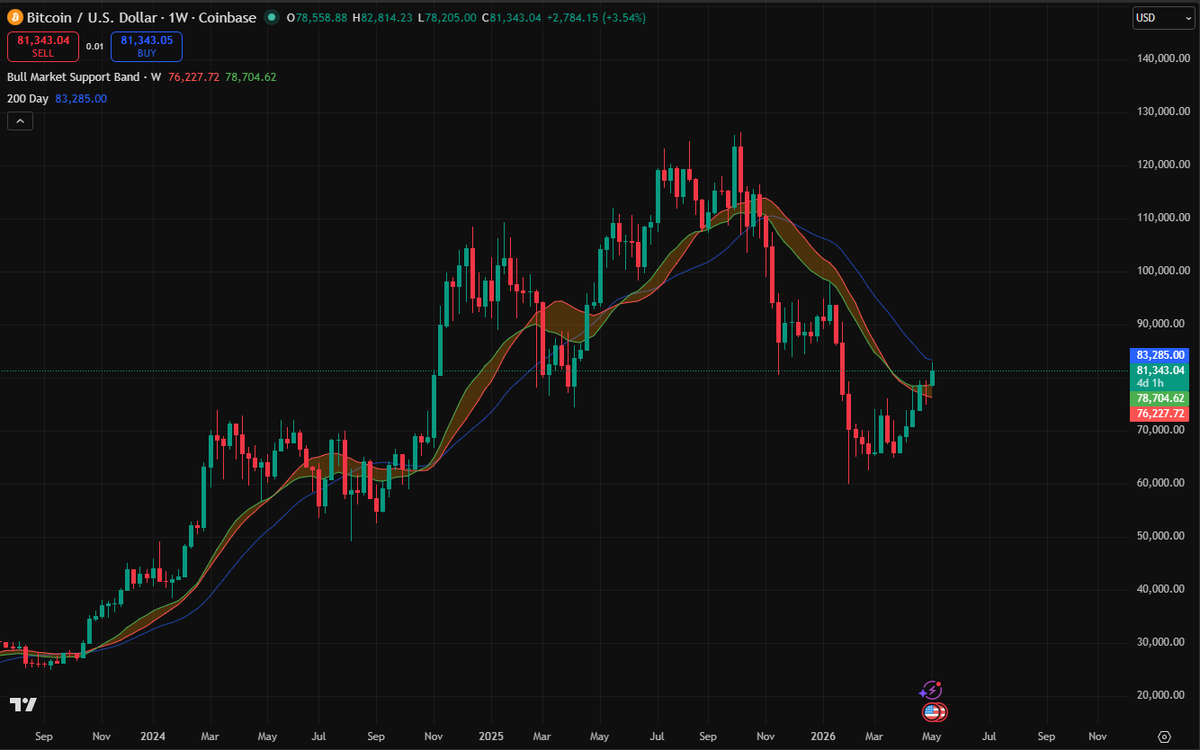Click the green 81,343.04 current price label
This screenshot has height=750, width=1200.
[1160, 370]
